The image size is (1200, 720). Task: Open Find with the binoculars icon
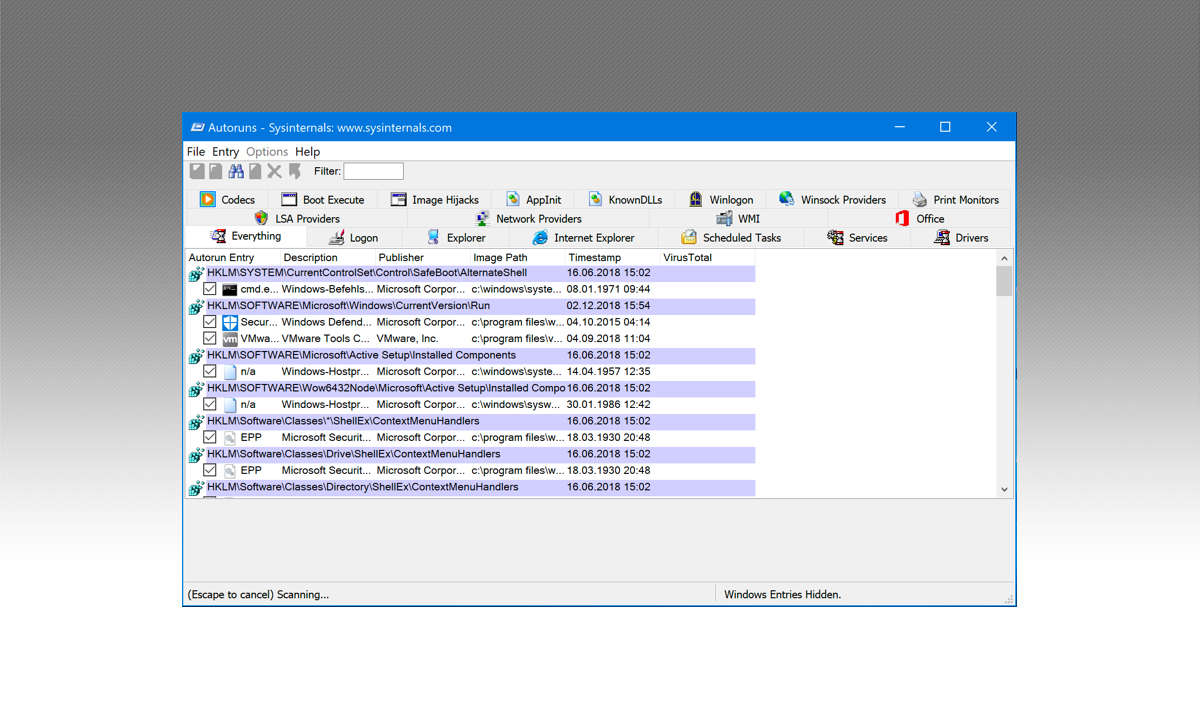point(236,171)
